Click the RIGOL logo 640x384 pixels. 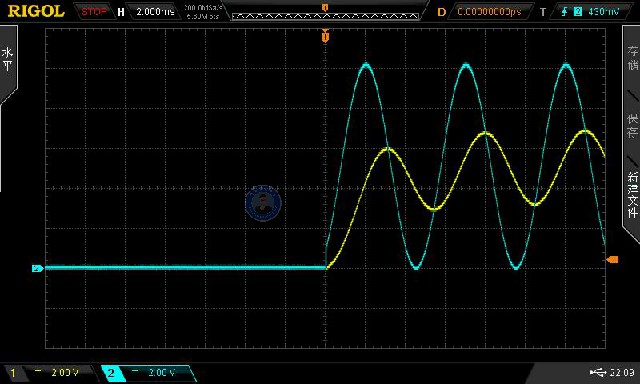tap(36, 11)
